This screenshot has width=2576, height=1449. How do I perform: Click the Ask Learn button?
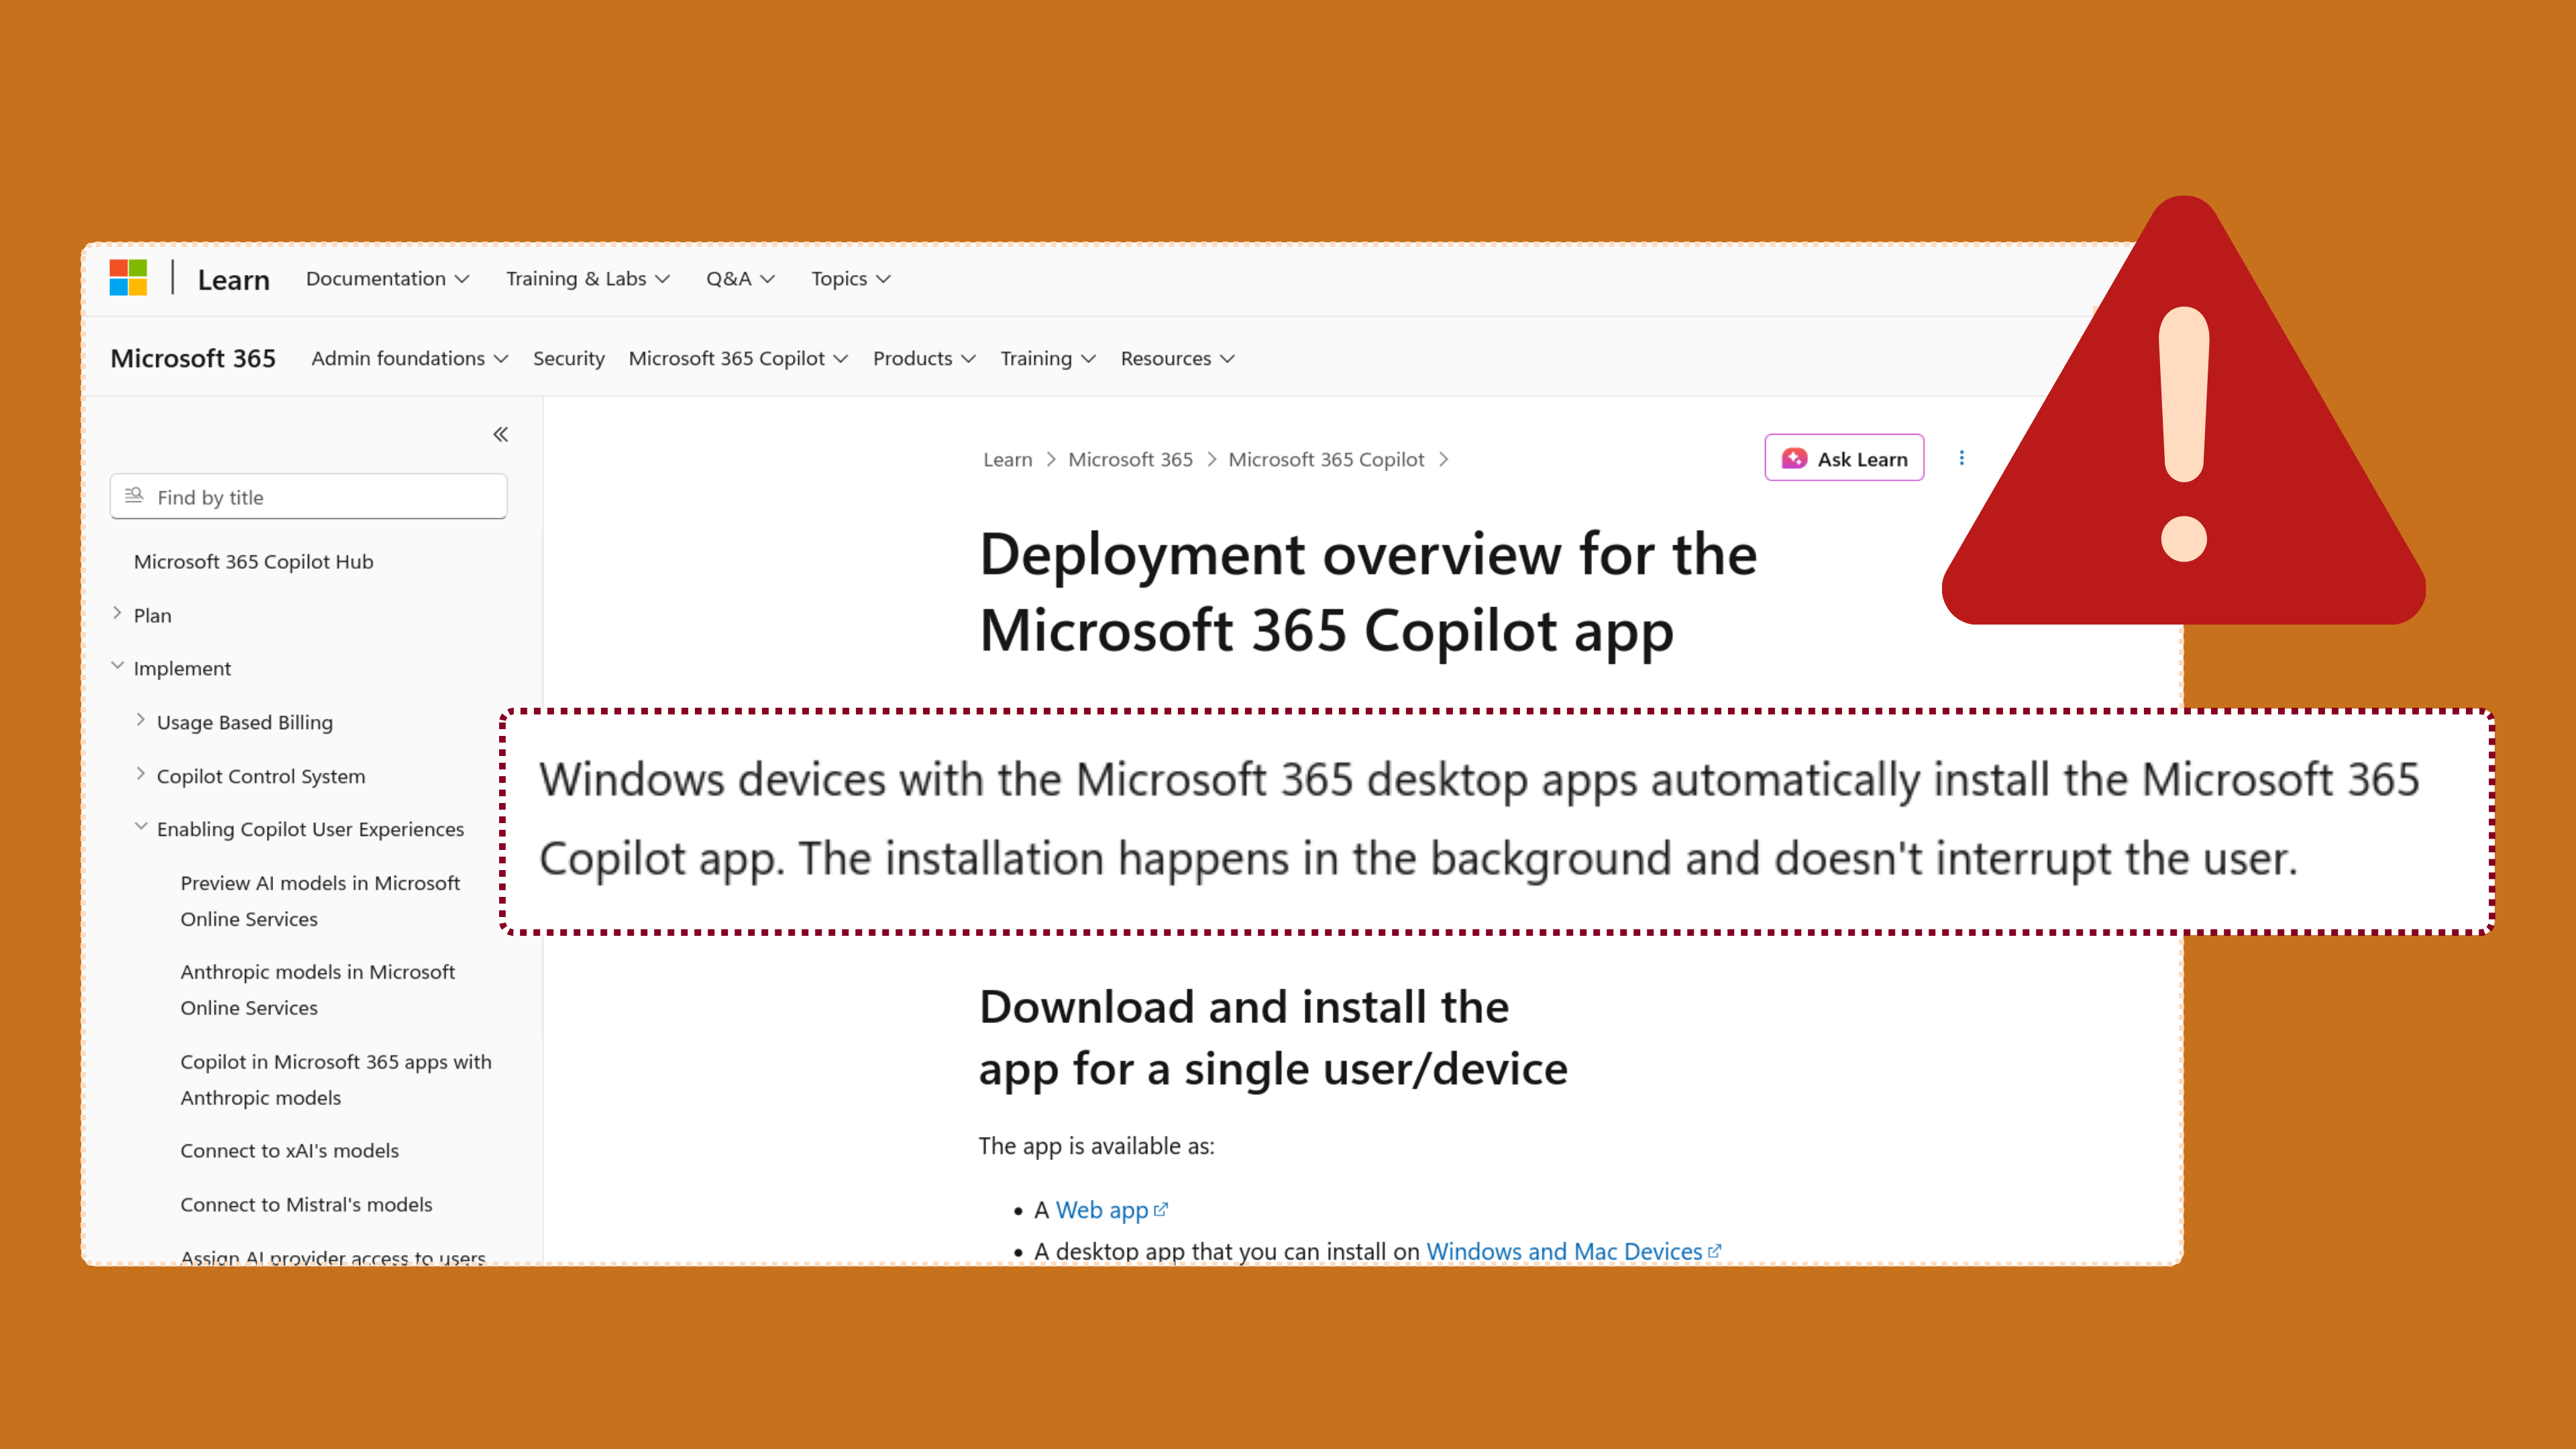coord(1844,458)
